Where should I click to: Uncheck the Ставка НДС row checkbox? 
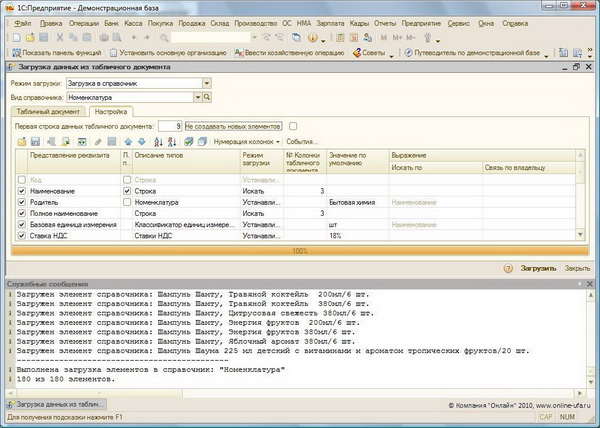click(22, 236)
